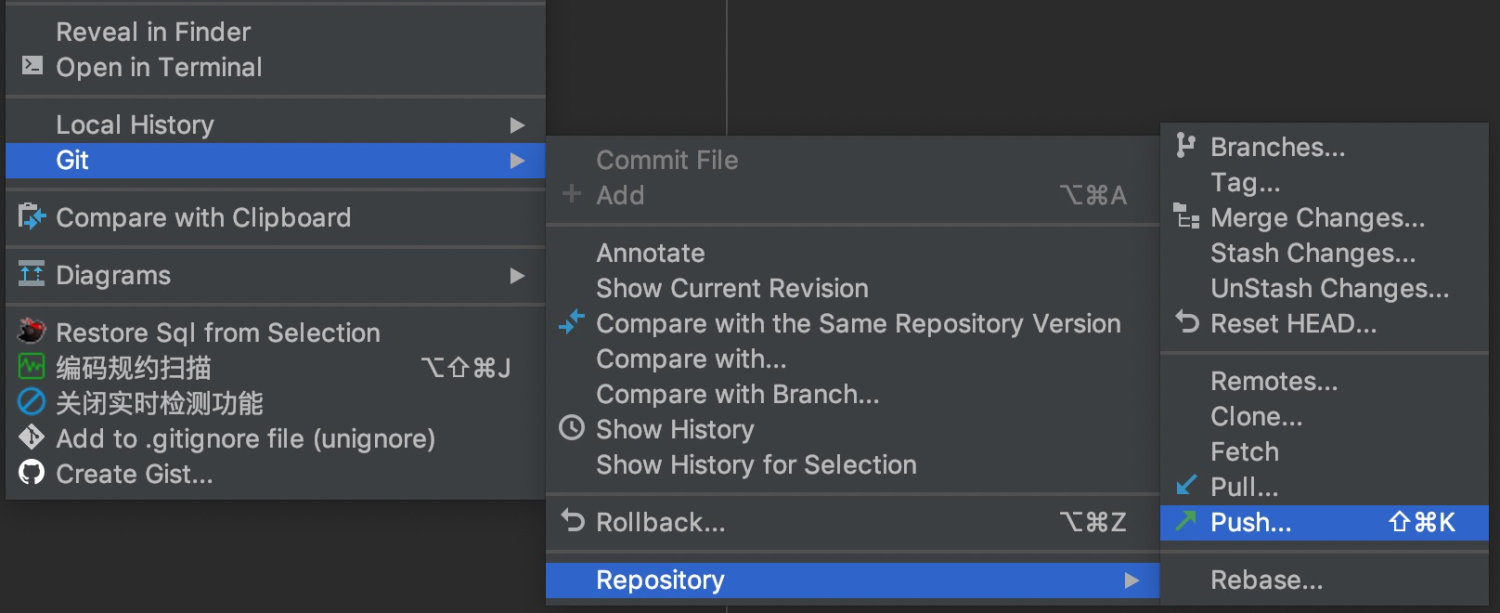Click the GitHub icon for Create Gist
The height and width of the screenshot is (613, 1500).
32,473
